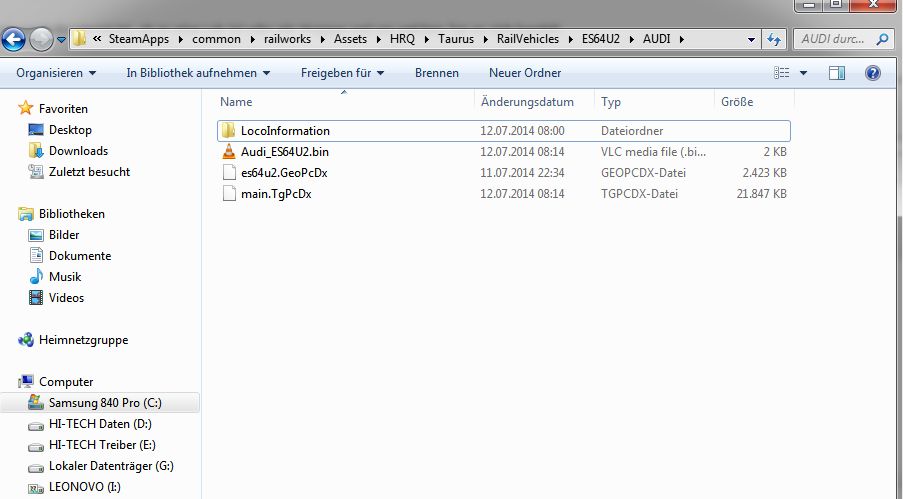Click ES64U2 in the breadcrumb path
The image size is (903, 499).
(601, 39)
